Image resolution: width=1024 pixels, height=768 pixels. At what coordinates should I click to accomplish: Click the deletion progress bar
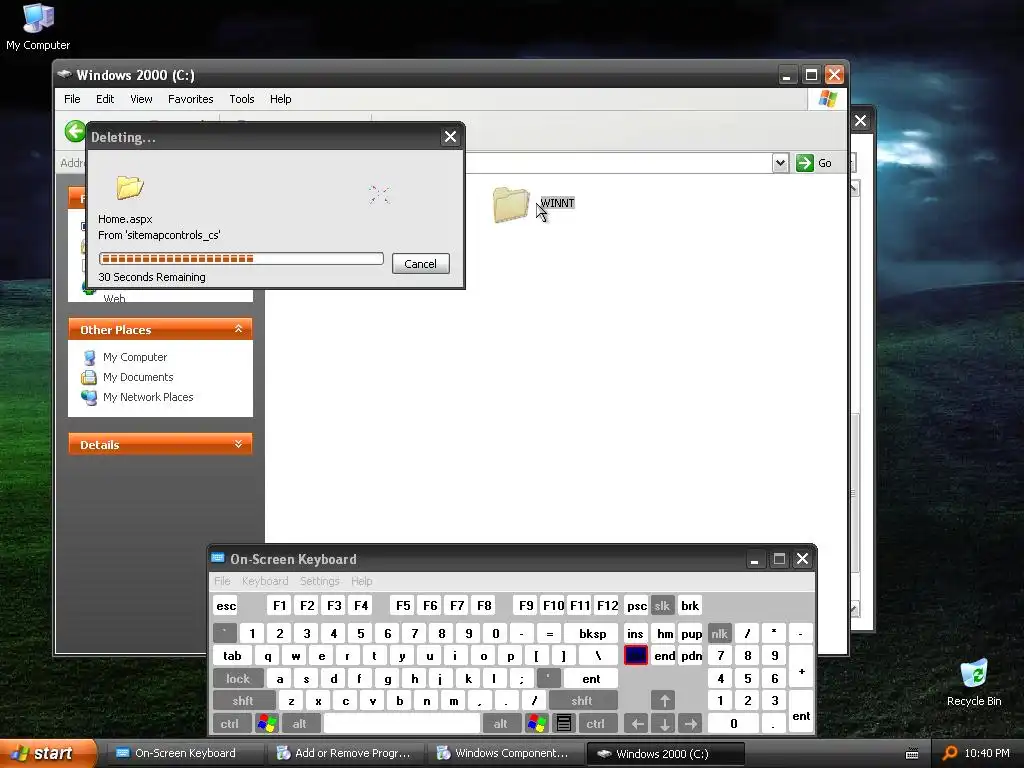point(241,259)
